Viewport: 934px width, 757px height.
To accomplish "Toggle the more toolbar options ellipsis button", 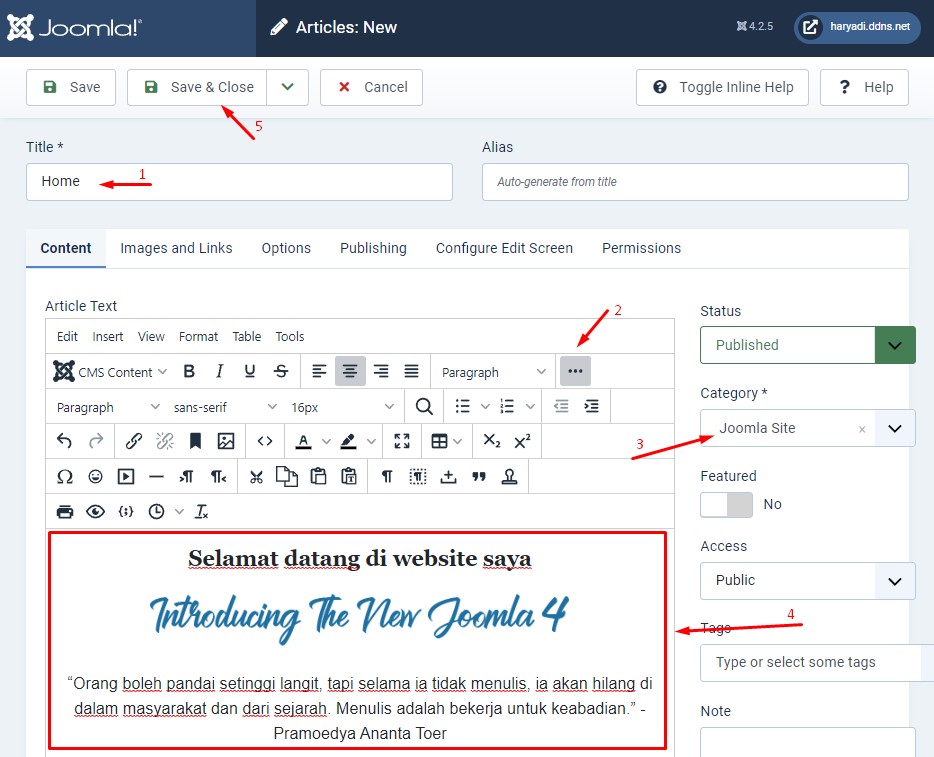I will (x=575, y=371).
